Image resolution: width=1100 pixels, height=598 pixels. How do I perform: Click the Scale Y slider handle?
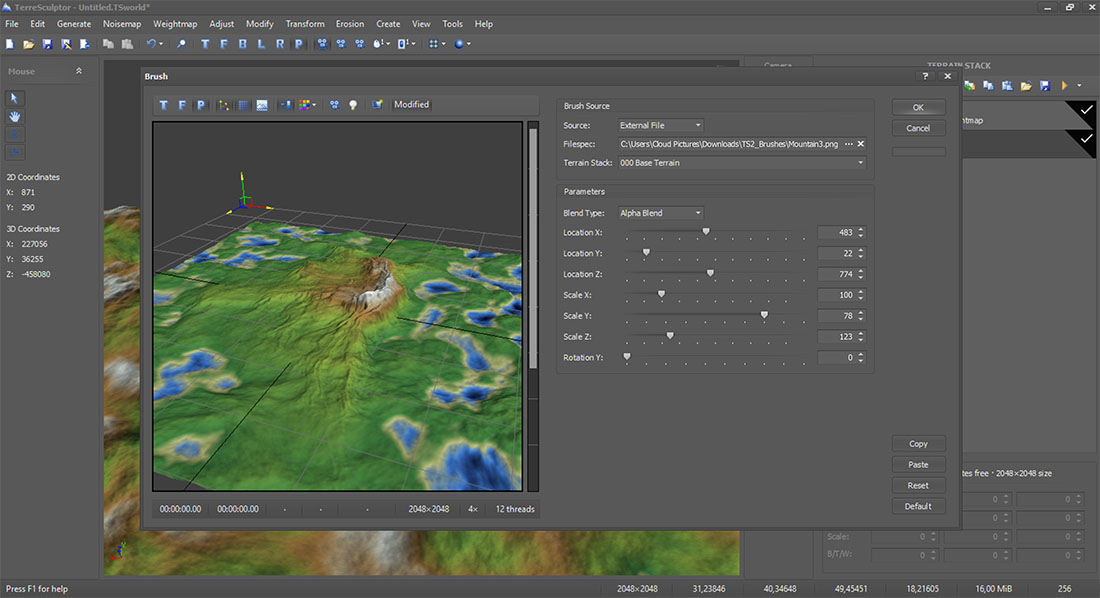pyautogui.click(x=764, y=316)
